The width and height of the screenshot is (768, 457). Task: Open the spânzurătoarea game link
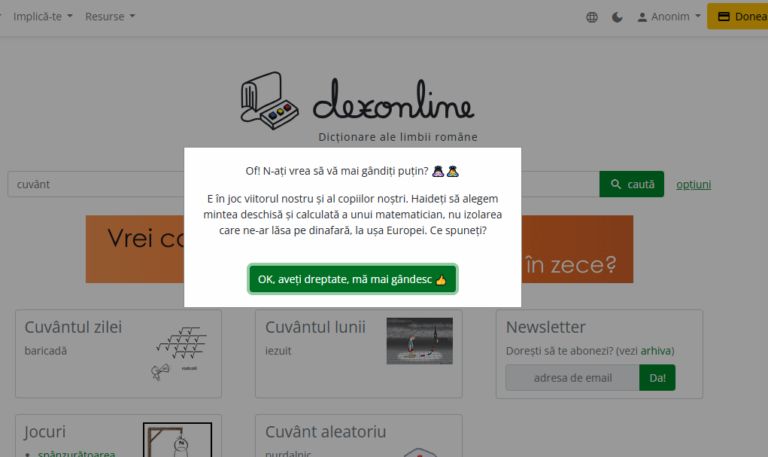76,453
